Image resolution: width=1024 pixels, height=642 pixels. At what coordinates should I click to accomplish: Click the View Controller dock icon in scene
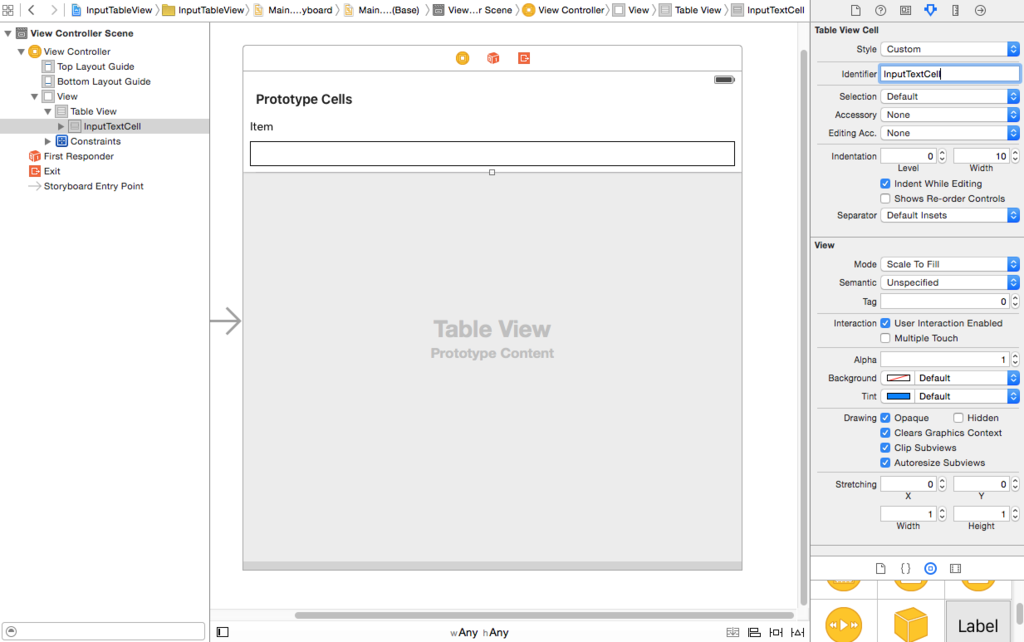(462, 58)
